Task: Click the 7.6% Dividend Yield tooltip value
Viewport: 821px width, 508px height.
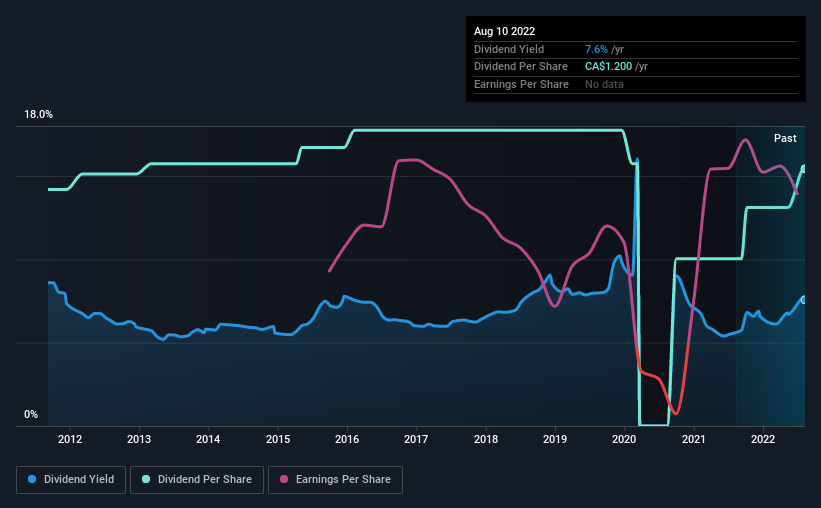Action: click(596, 49)
